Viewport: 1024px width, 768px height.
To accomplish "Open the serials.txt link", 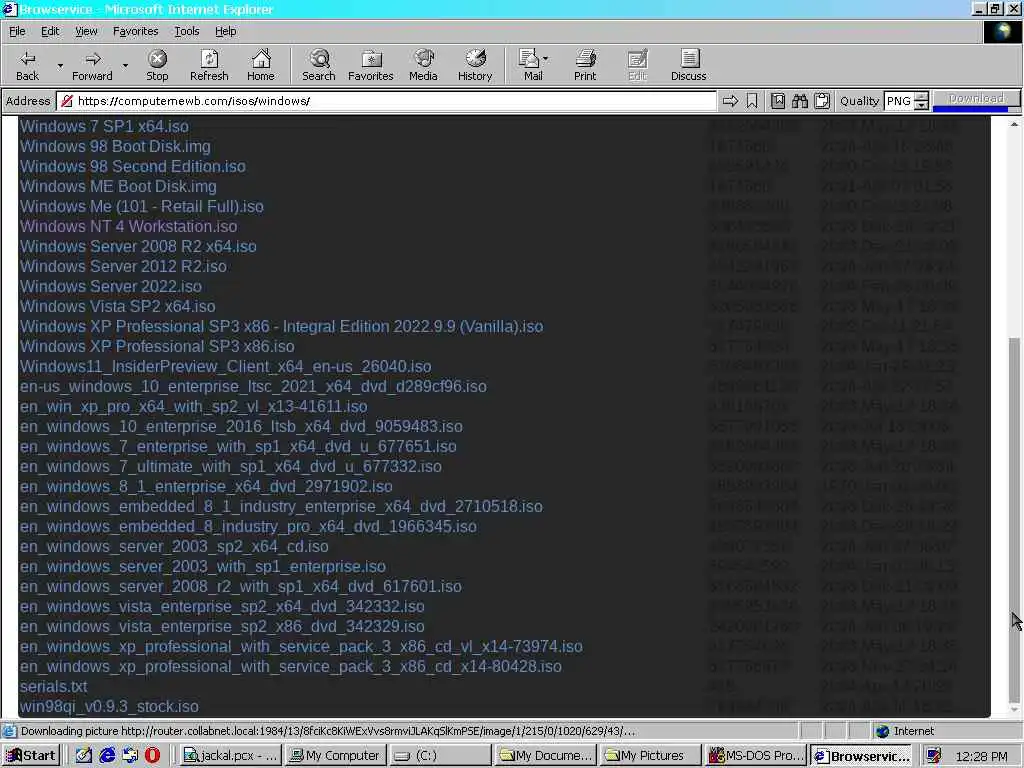I will click(x=54, y=687).
